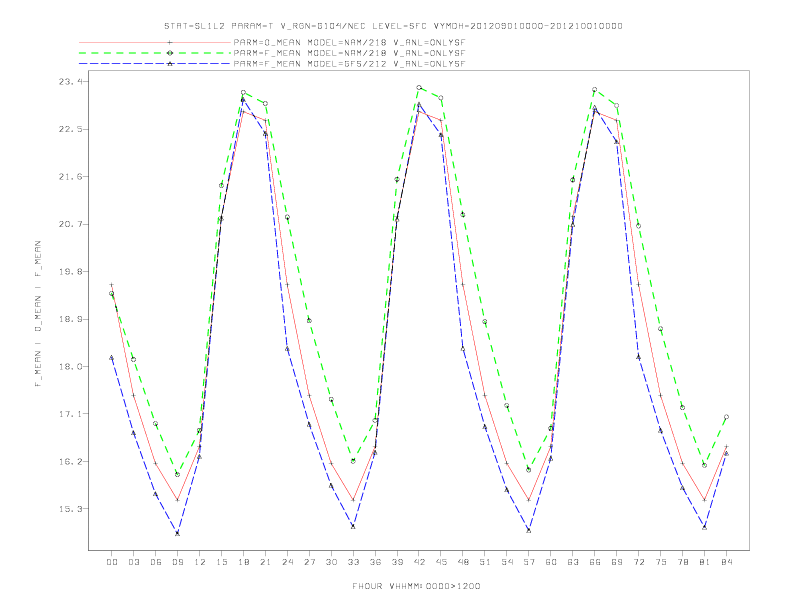This screenshot has height=612, width=792.
Task: Click x-axis forecast hour label 45
Action: click(x=441, y=562)
